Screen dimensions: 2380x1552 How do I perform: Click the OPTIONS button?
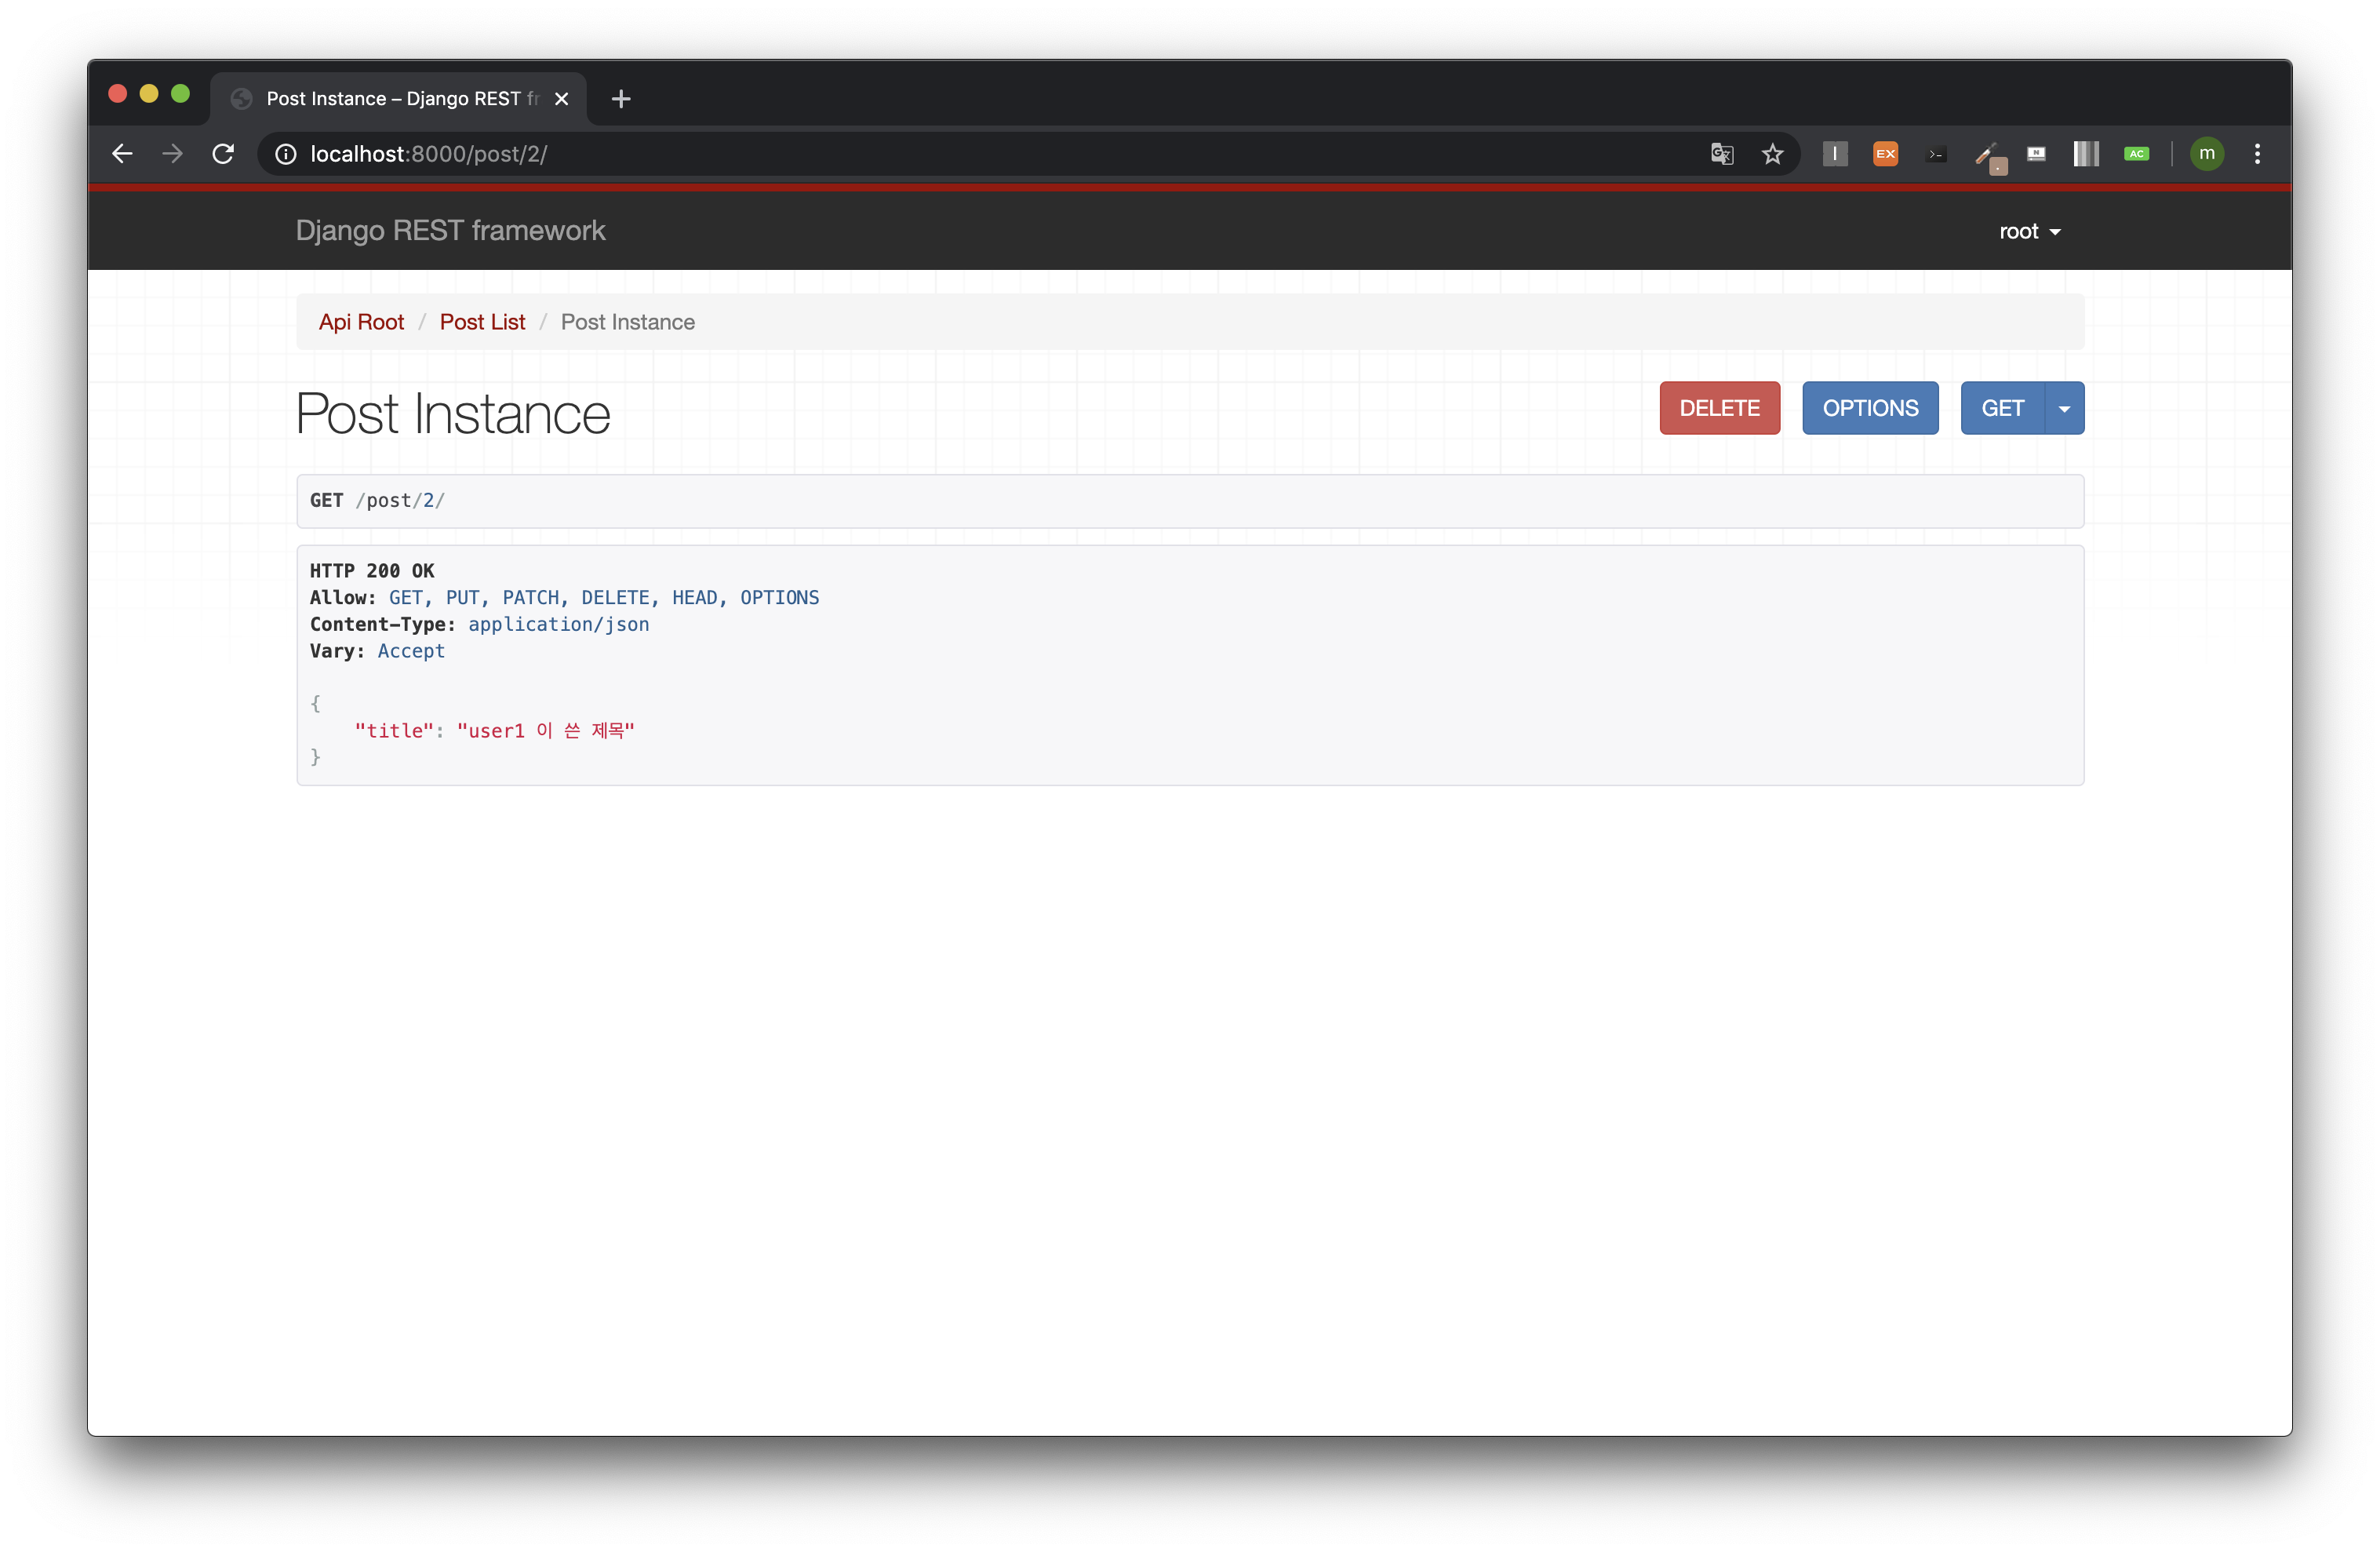pos(1869,408)
